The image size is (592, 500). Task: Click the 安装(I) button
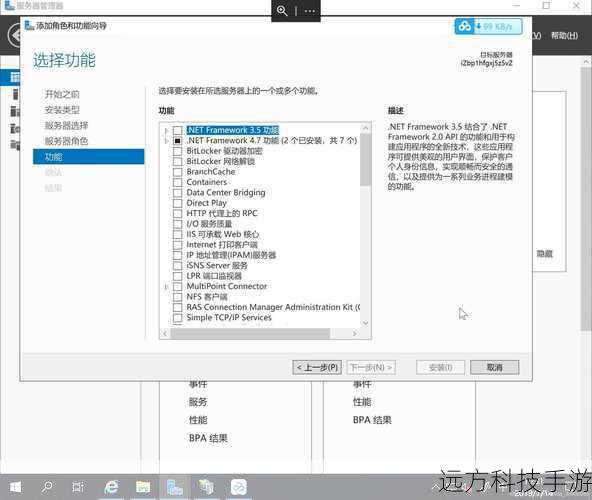click(x=441, y=367)
